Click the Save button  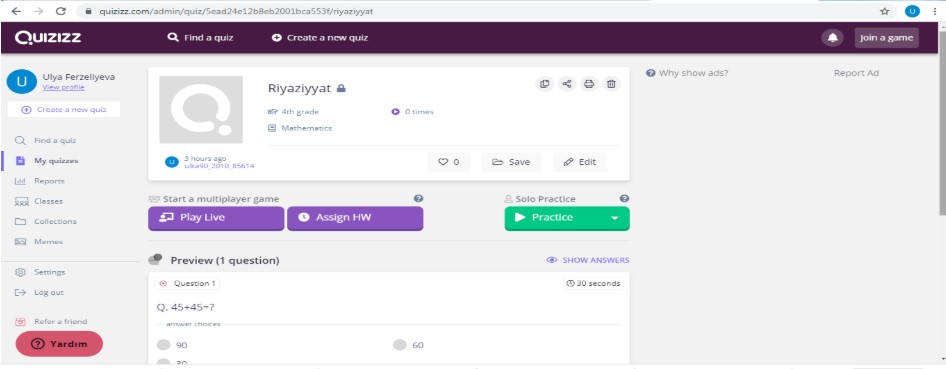[511, 162]
